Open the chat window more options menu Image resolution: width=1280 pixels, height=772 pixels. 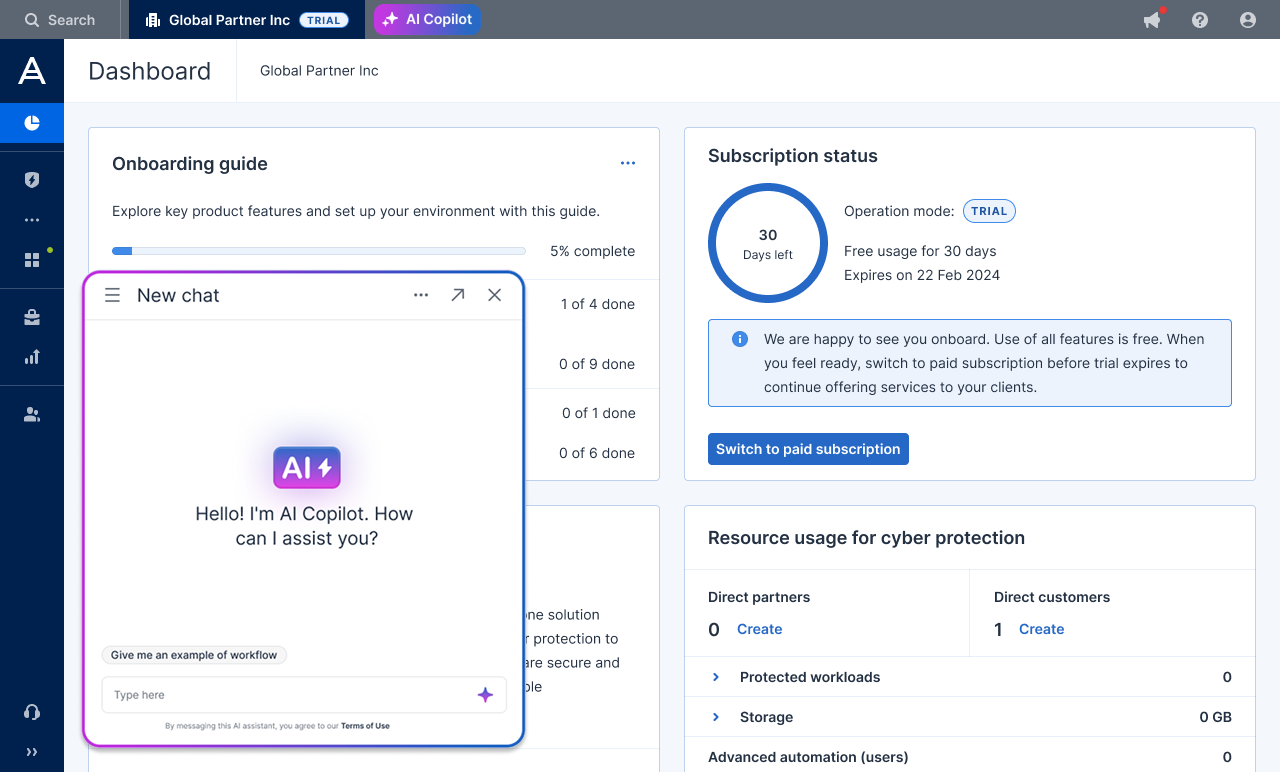click(421, 295)
